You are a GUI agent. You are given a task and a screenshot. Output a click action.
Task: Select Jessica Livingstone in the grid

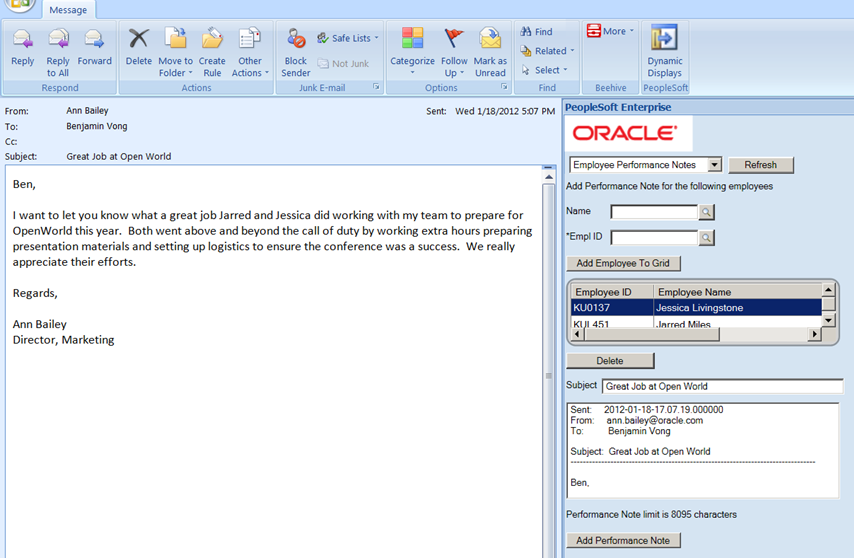[737, 307]
